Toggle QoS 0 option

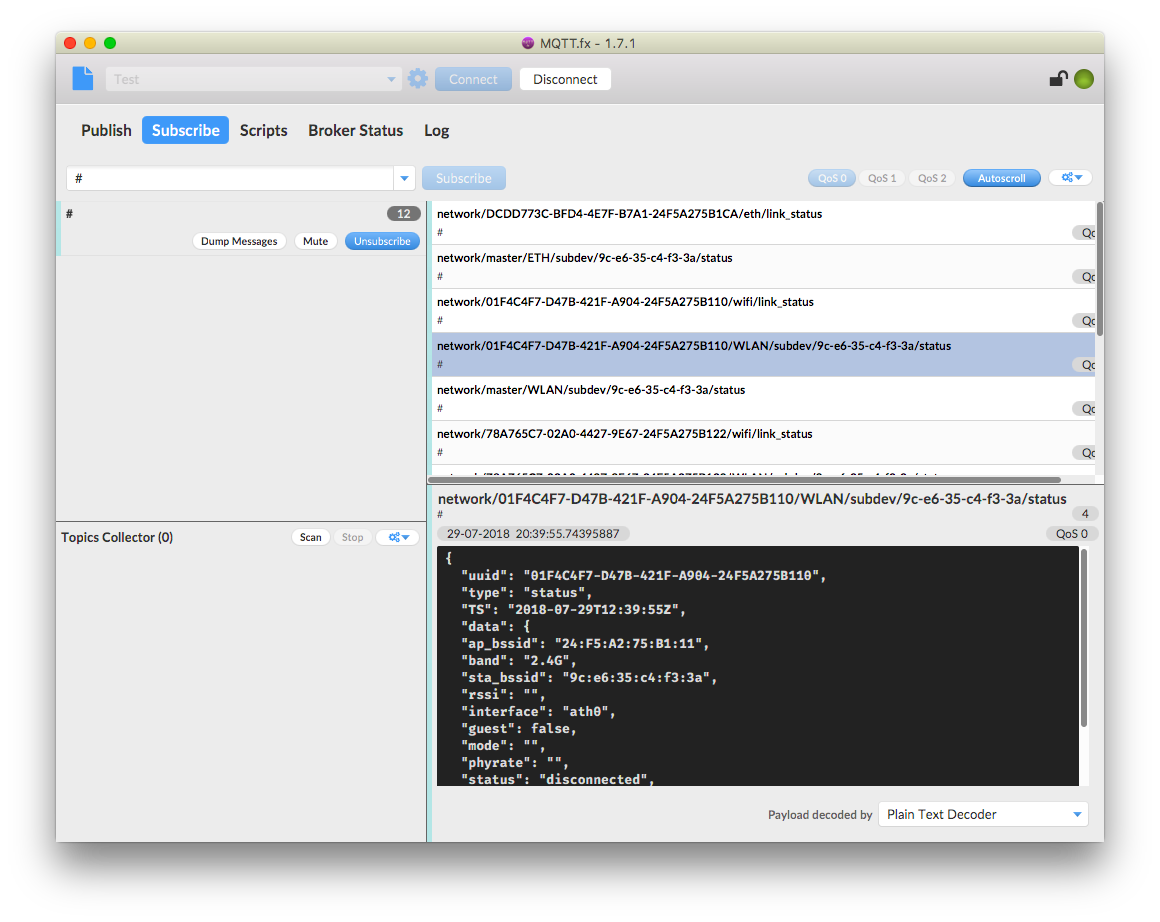point(832,178)
